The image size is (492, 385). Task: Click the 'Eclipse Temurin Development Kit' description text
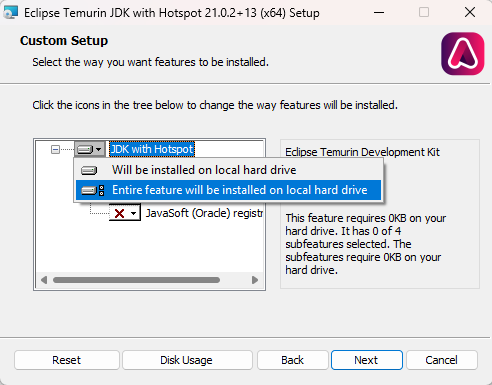(x=362, y=152)
